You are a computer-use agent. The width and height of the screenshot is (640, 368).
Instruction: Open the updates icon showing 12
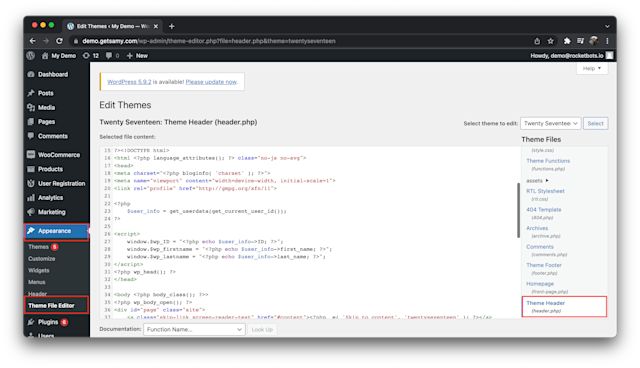(x=91, y=55)
